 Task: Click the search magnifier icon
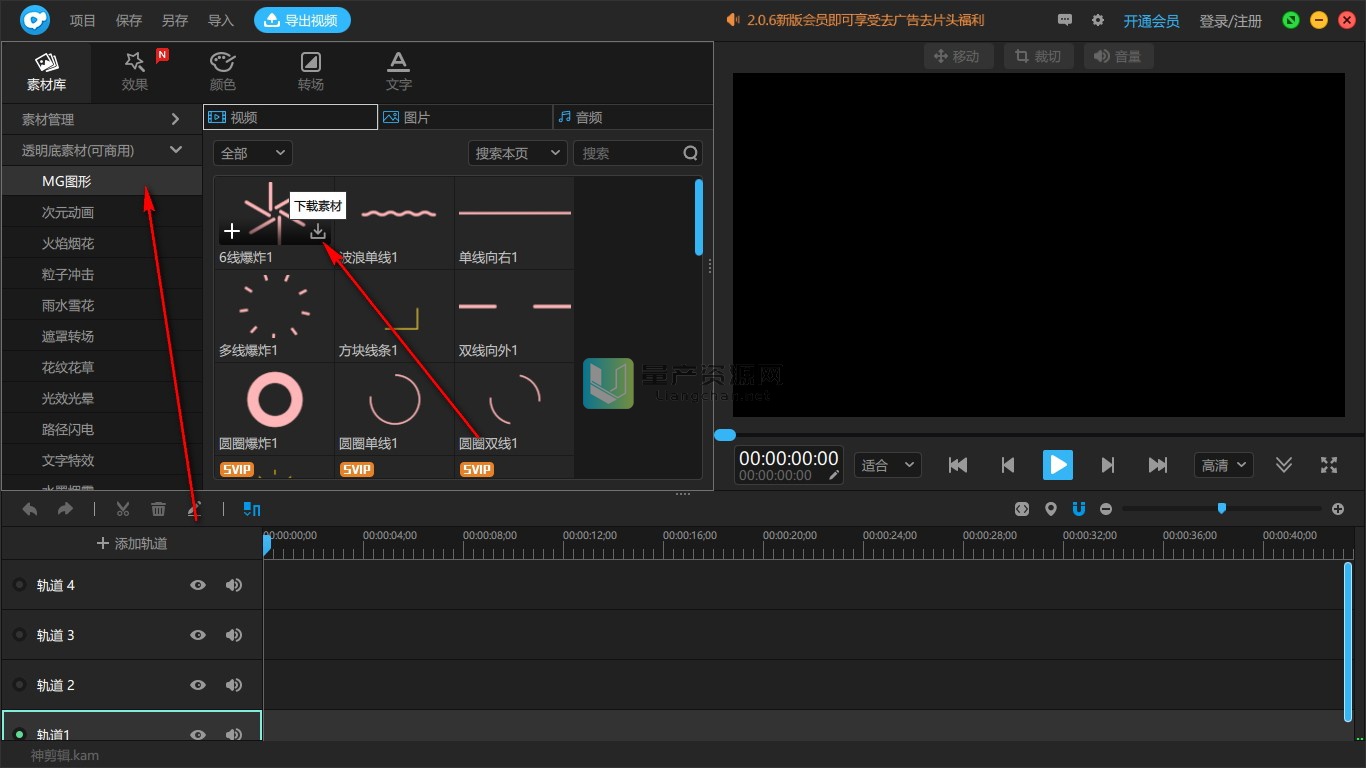pos(690,153)
